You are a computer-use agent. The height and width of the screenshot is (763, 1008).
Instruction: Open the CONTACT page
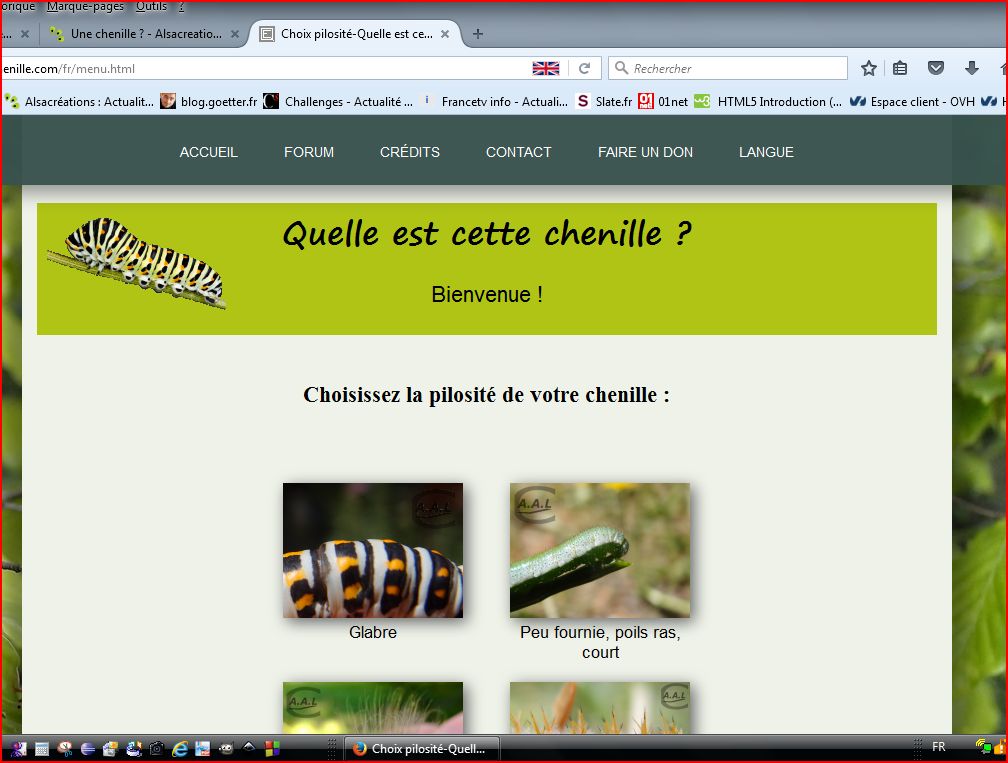518,152
